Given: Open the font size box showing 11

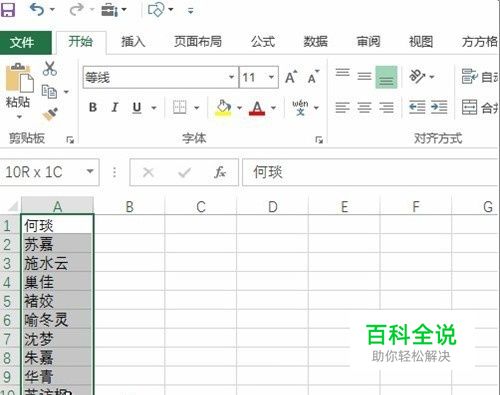Looking at the screenshot, I should pos(259,77).
